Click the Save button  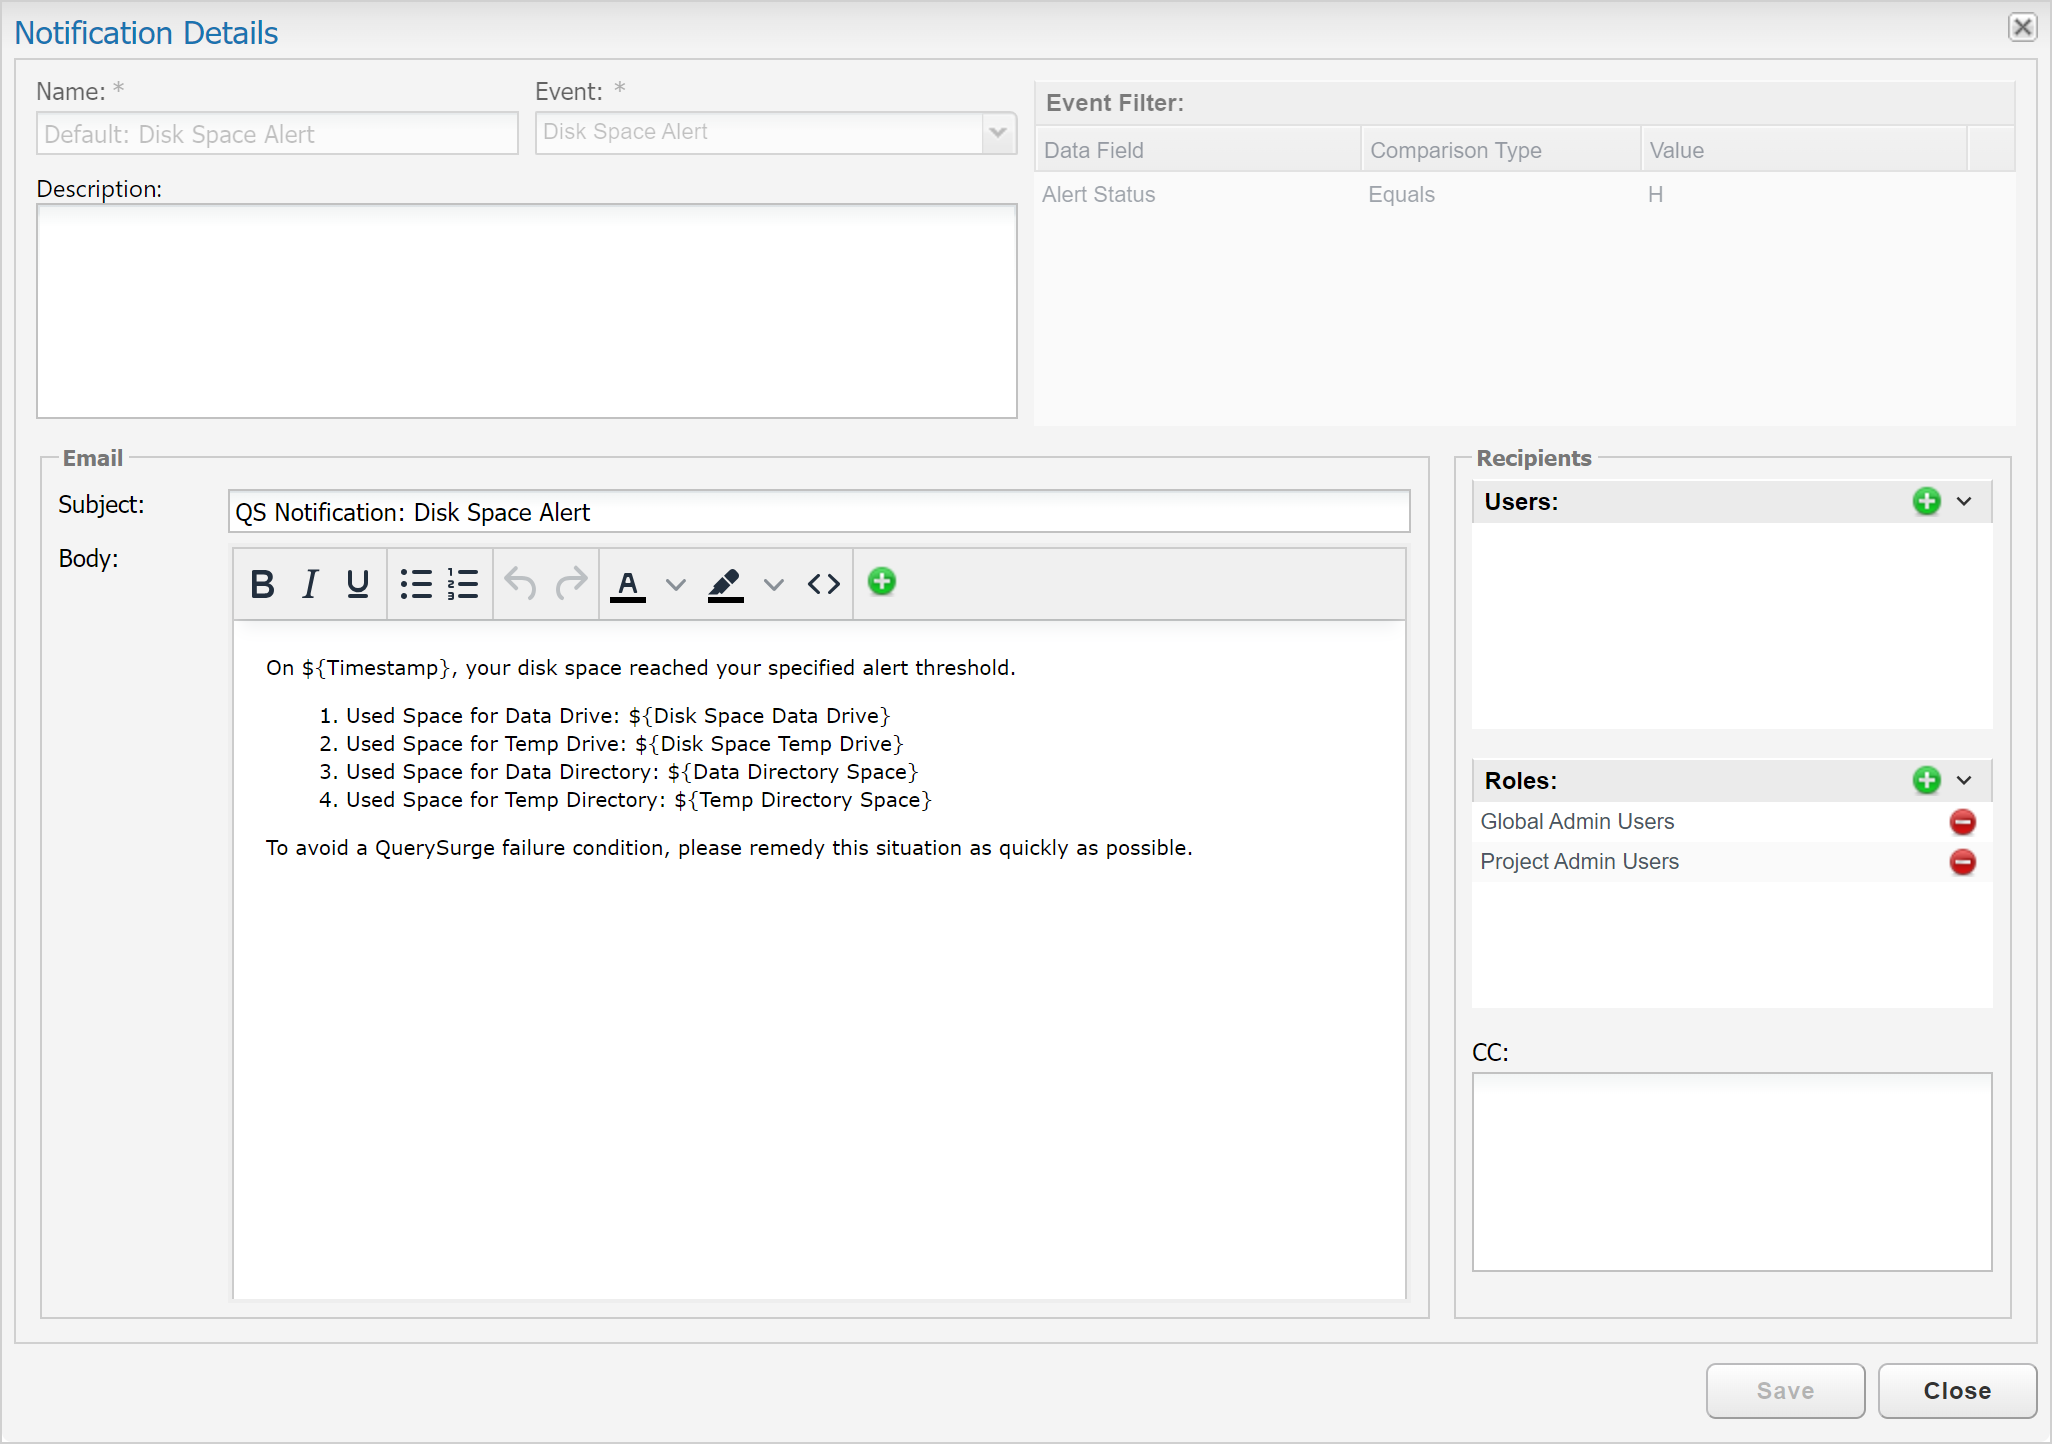[x=1785, y=1391]
